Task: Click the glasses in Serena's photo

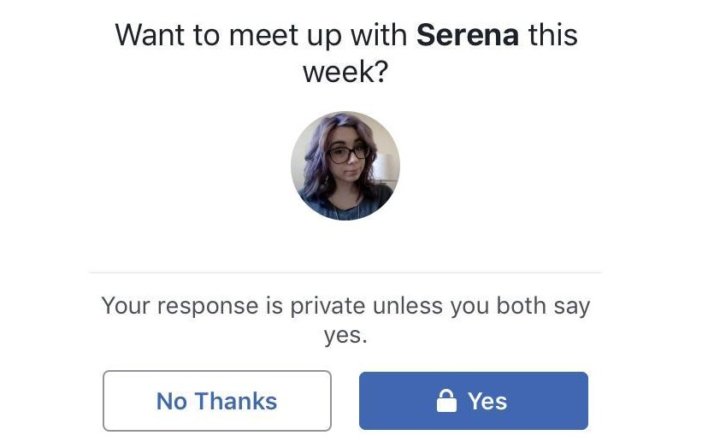Action: pyautogui.click(x=348, y=155)
